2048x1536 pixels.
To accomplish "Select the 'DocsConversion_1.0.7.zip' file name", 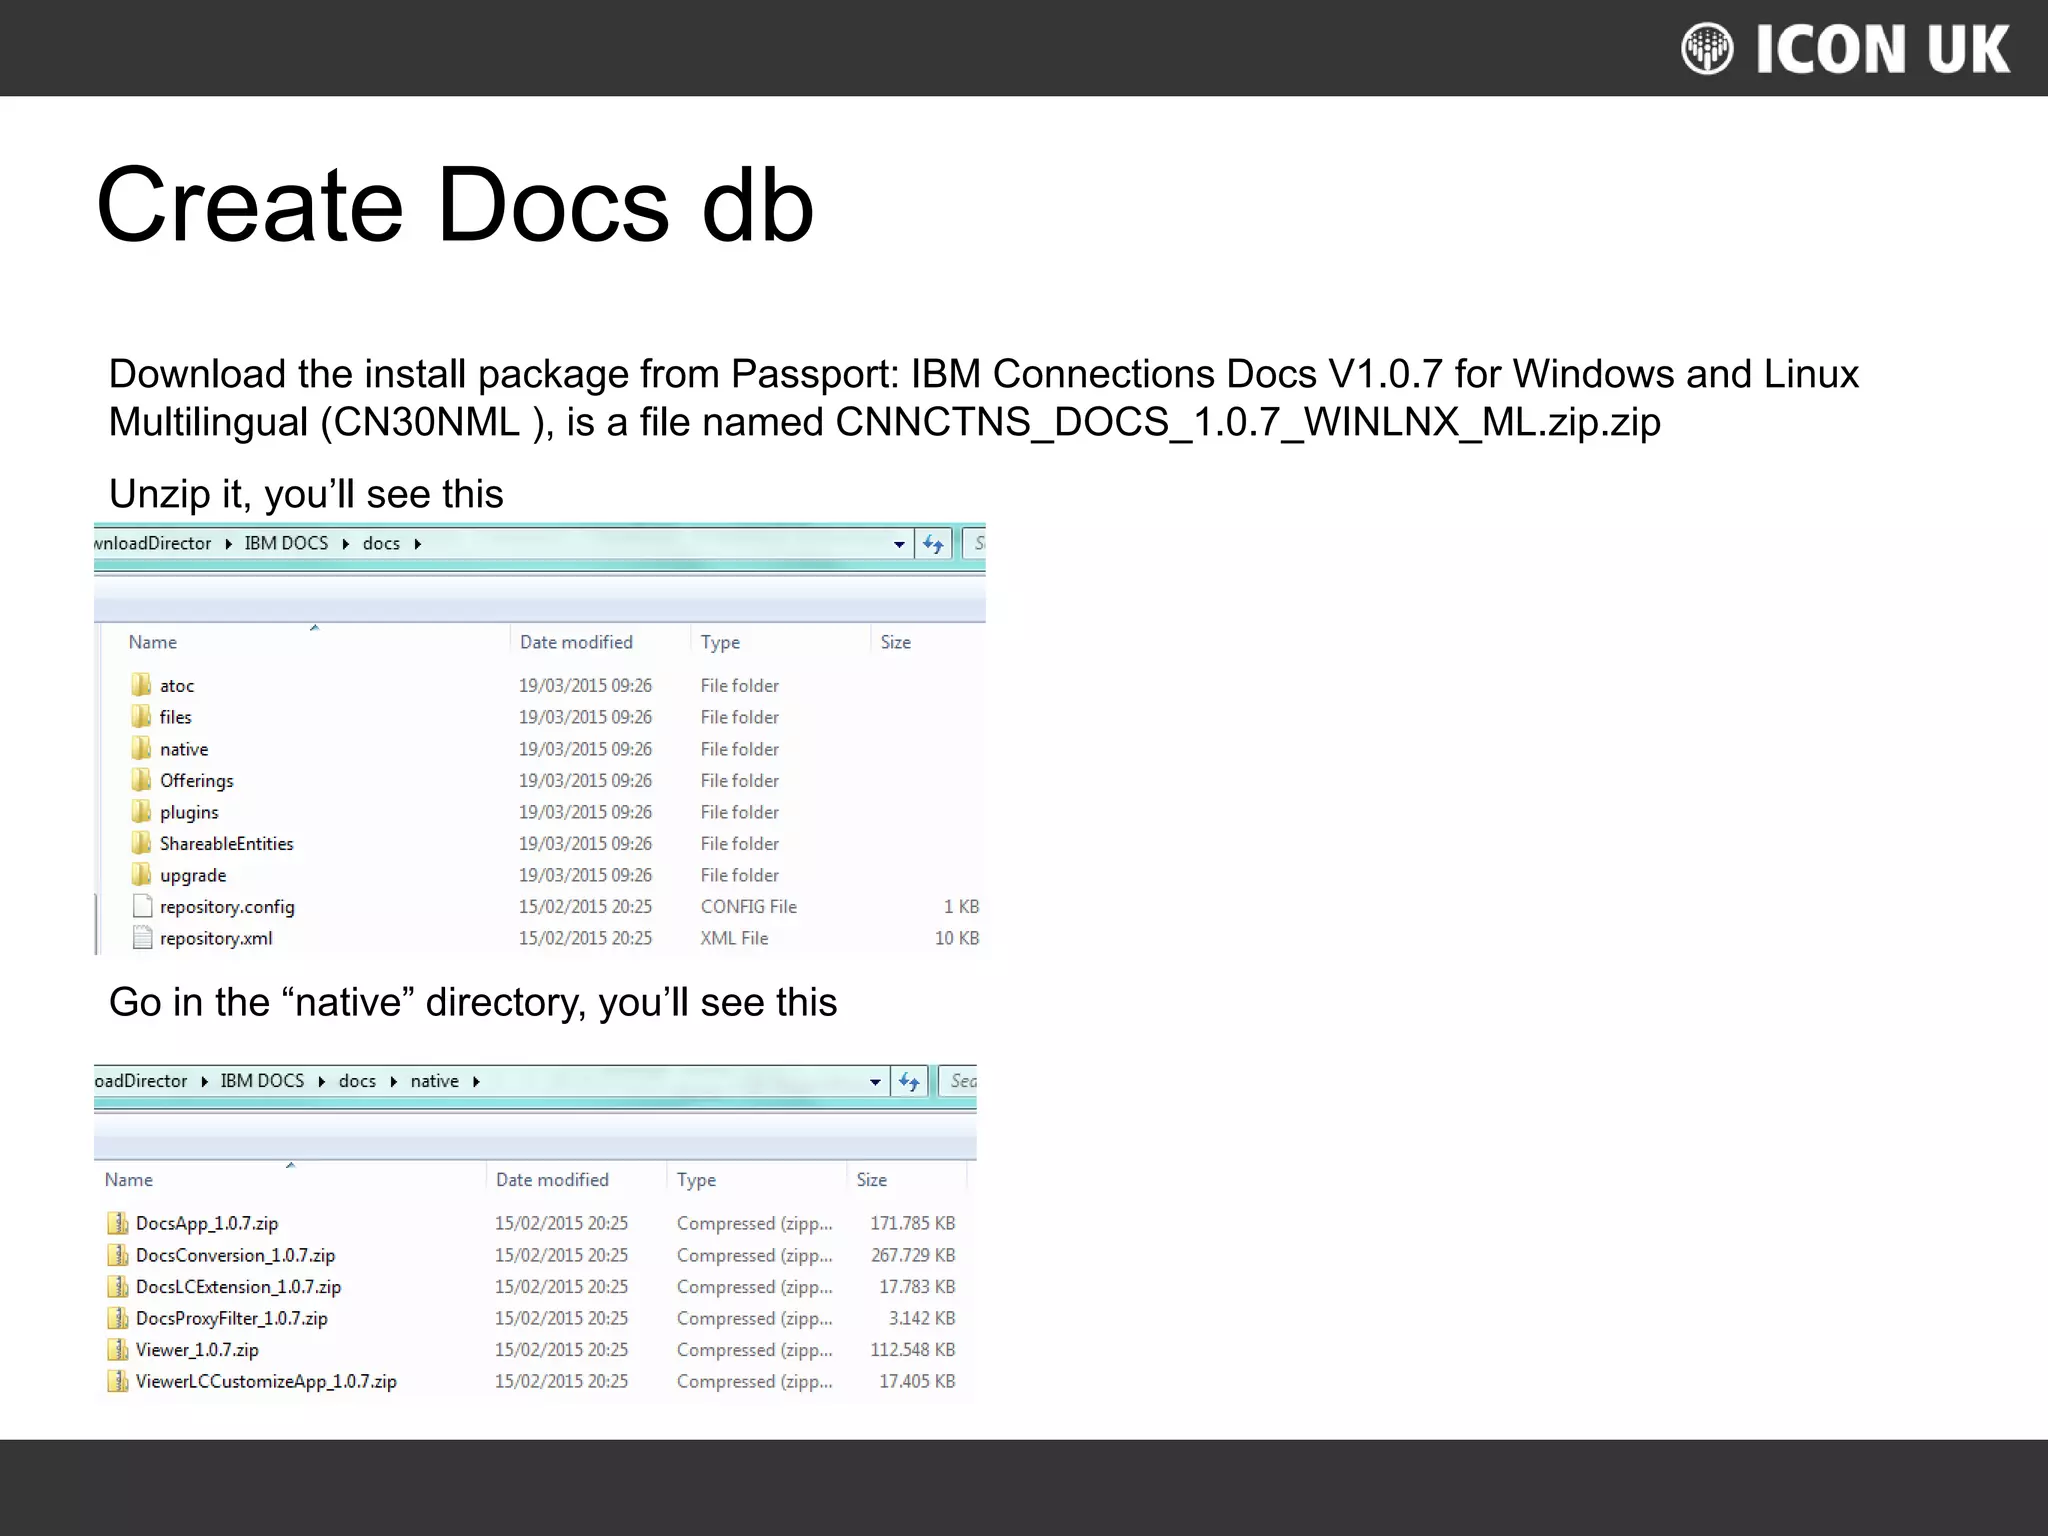I will 235,1255.
